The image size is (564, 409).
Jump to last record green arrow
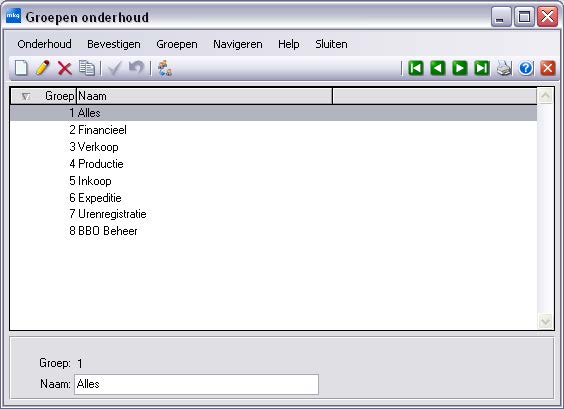point(482,68)
